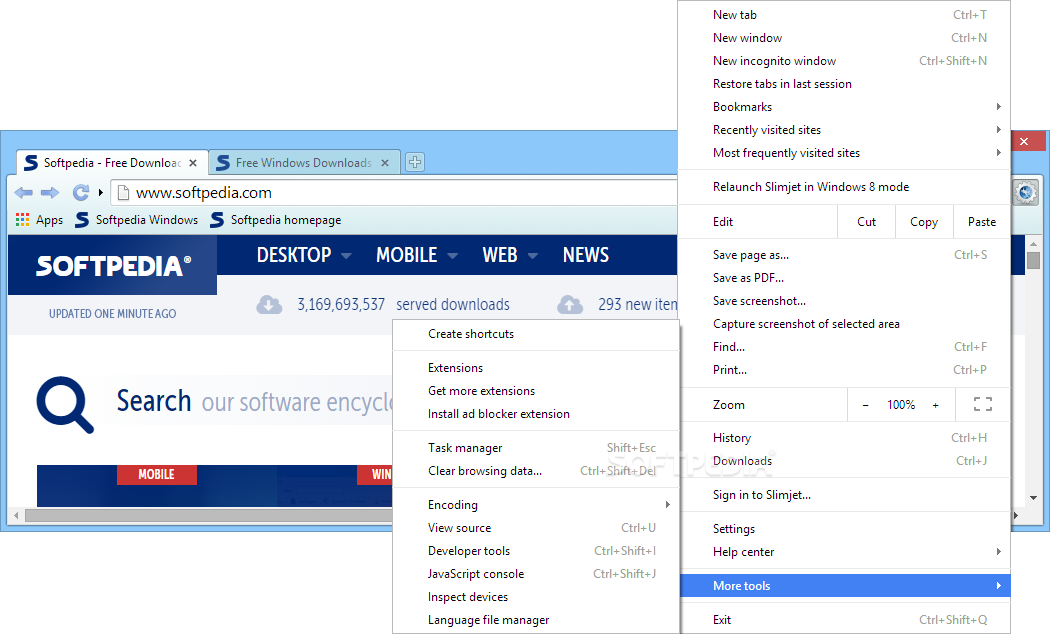
Task: Reload the page with refresh icon
Action: pos(80,193)
